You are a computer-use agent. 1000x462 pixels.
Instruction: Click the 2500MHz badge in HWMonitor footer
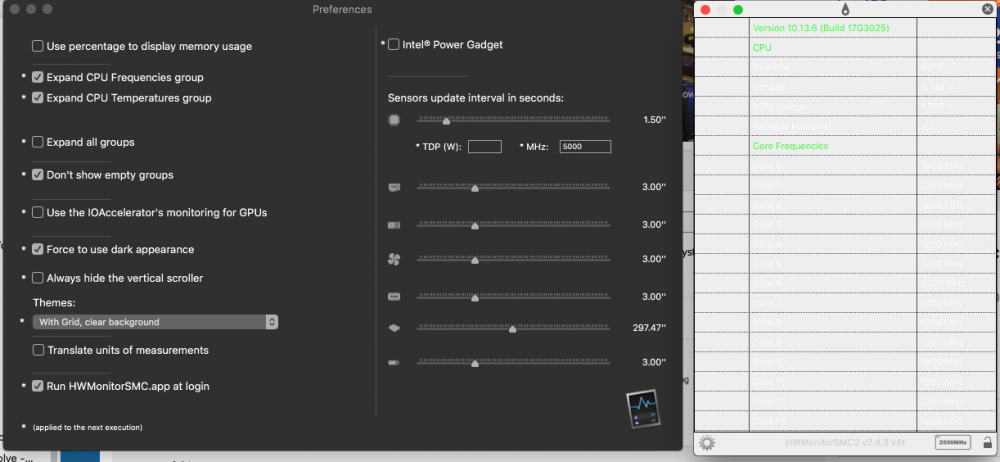(952, 443)
